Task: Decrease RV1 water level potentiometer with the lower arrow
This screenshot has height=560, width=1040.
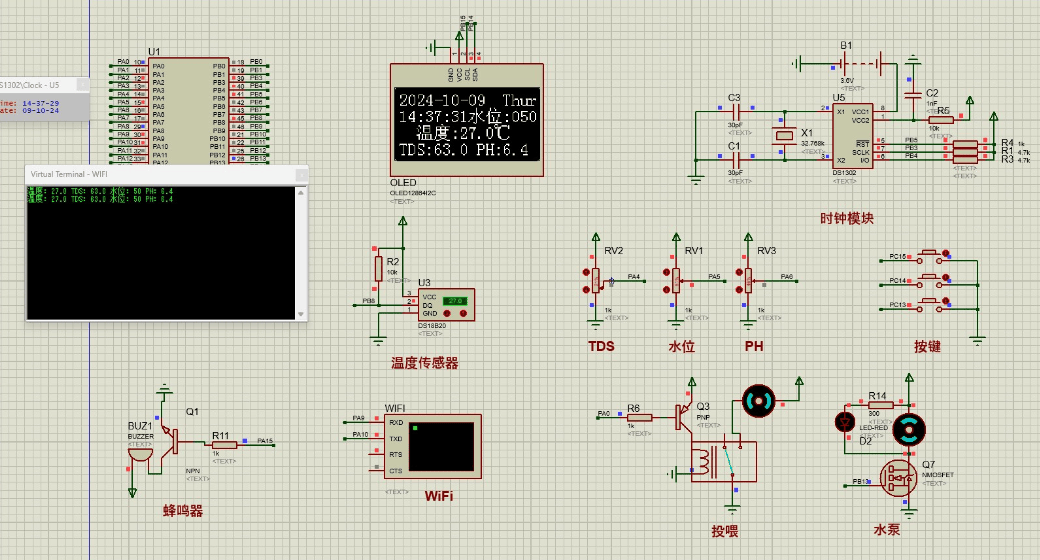Action: point(664,288)
